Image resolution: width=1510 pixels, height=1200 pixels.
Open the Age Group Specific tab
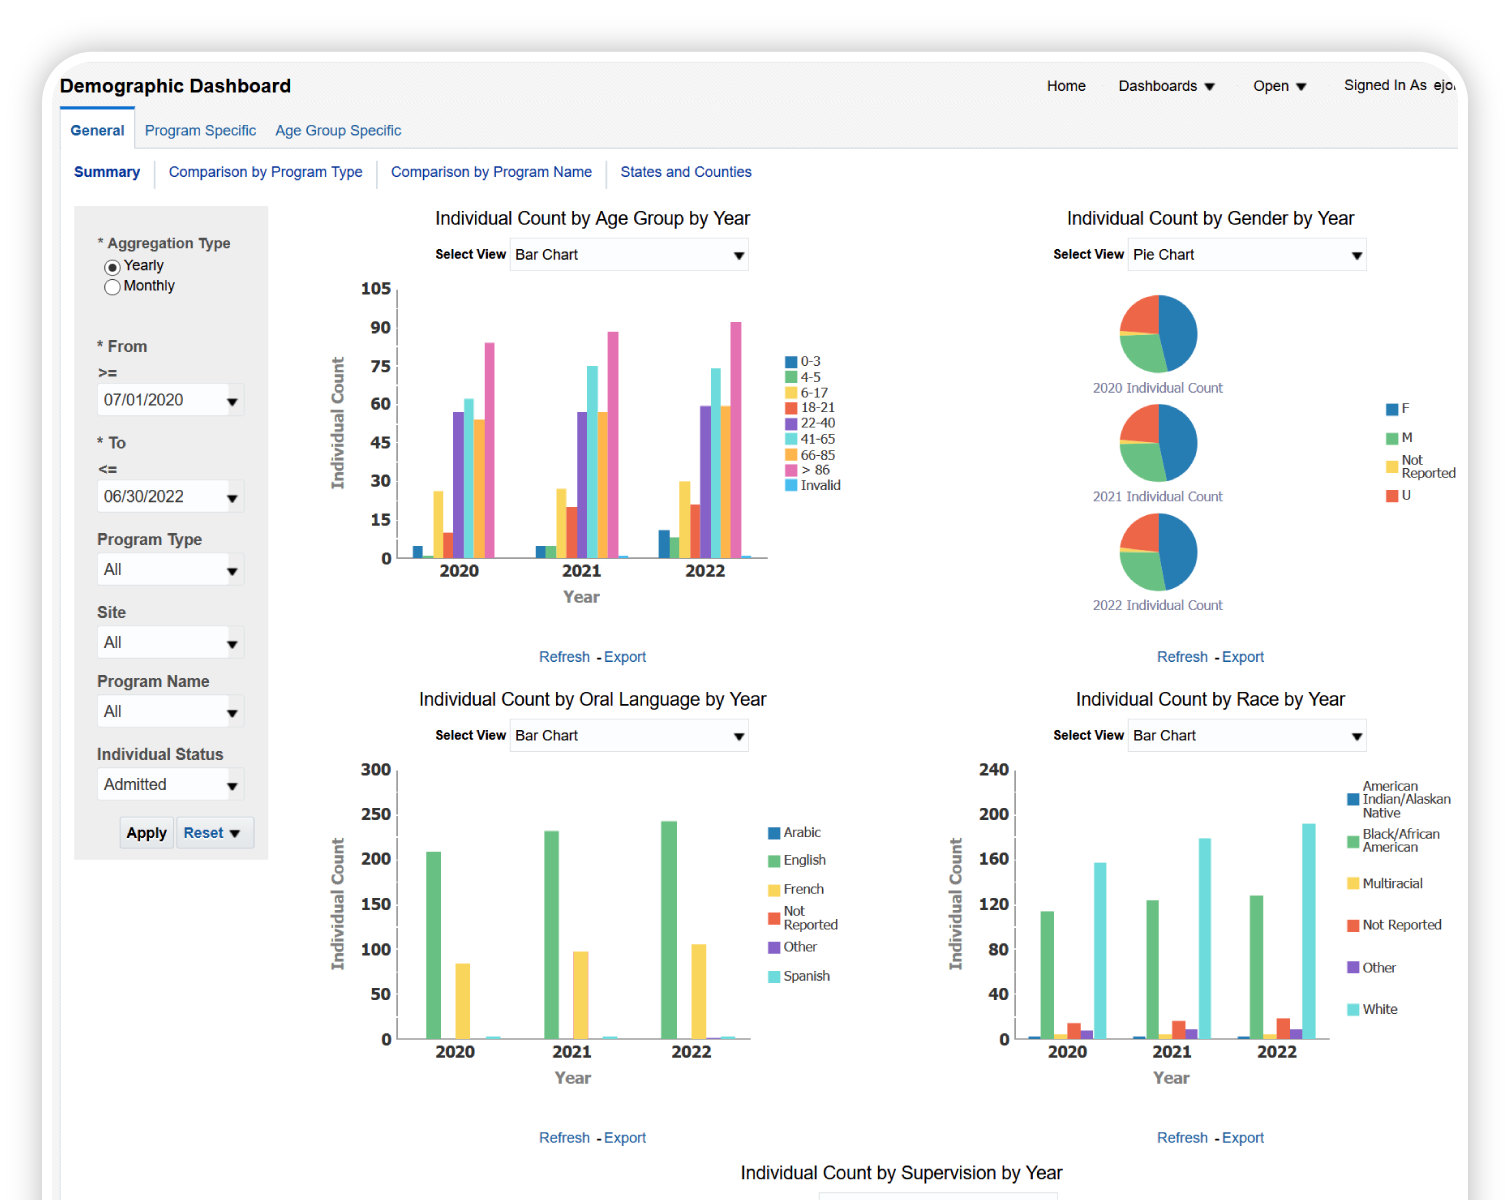[338, 131]
